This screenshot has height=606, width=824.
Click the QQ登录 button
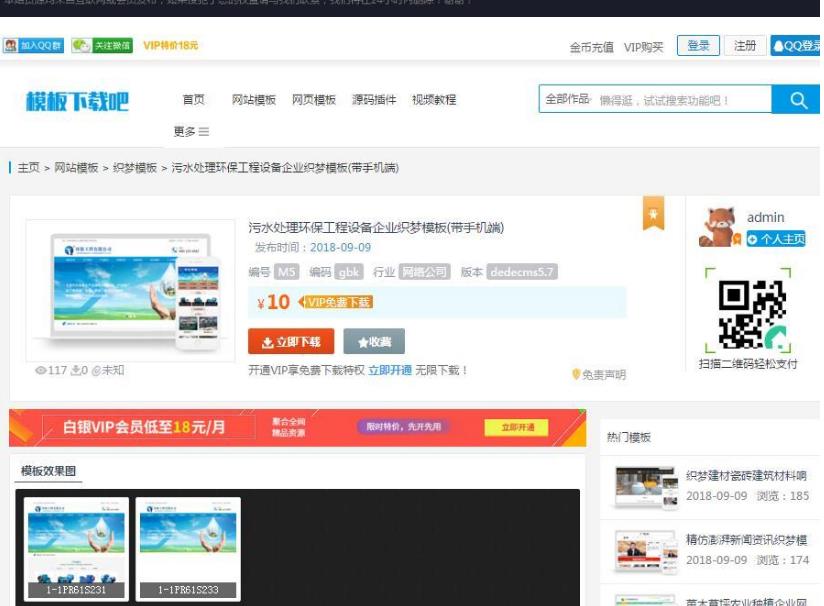[796, 46]
